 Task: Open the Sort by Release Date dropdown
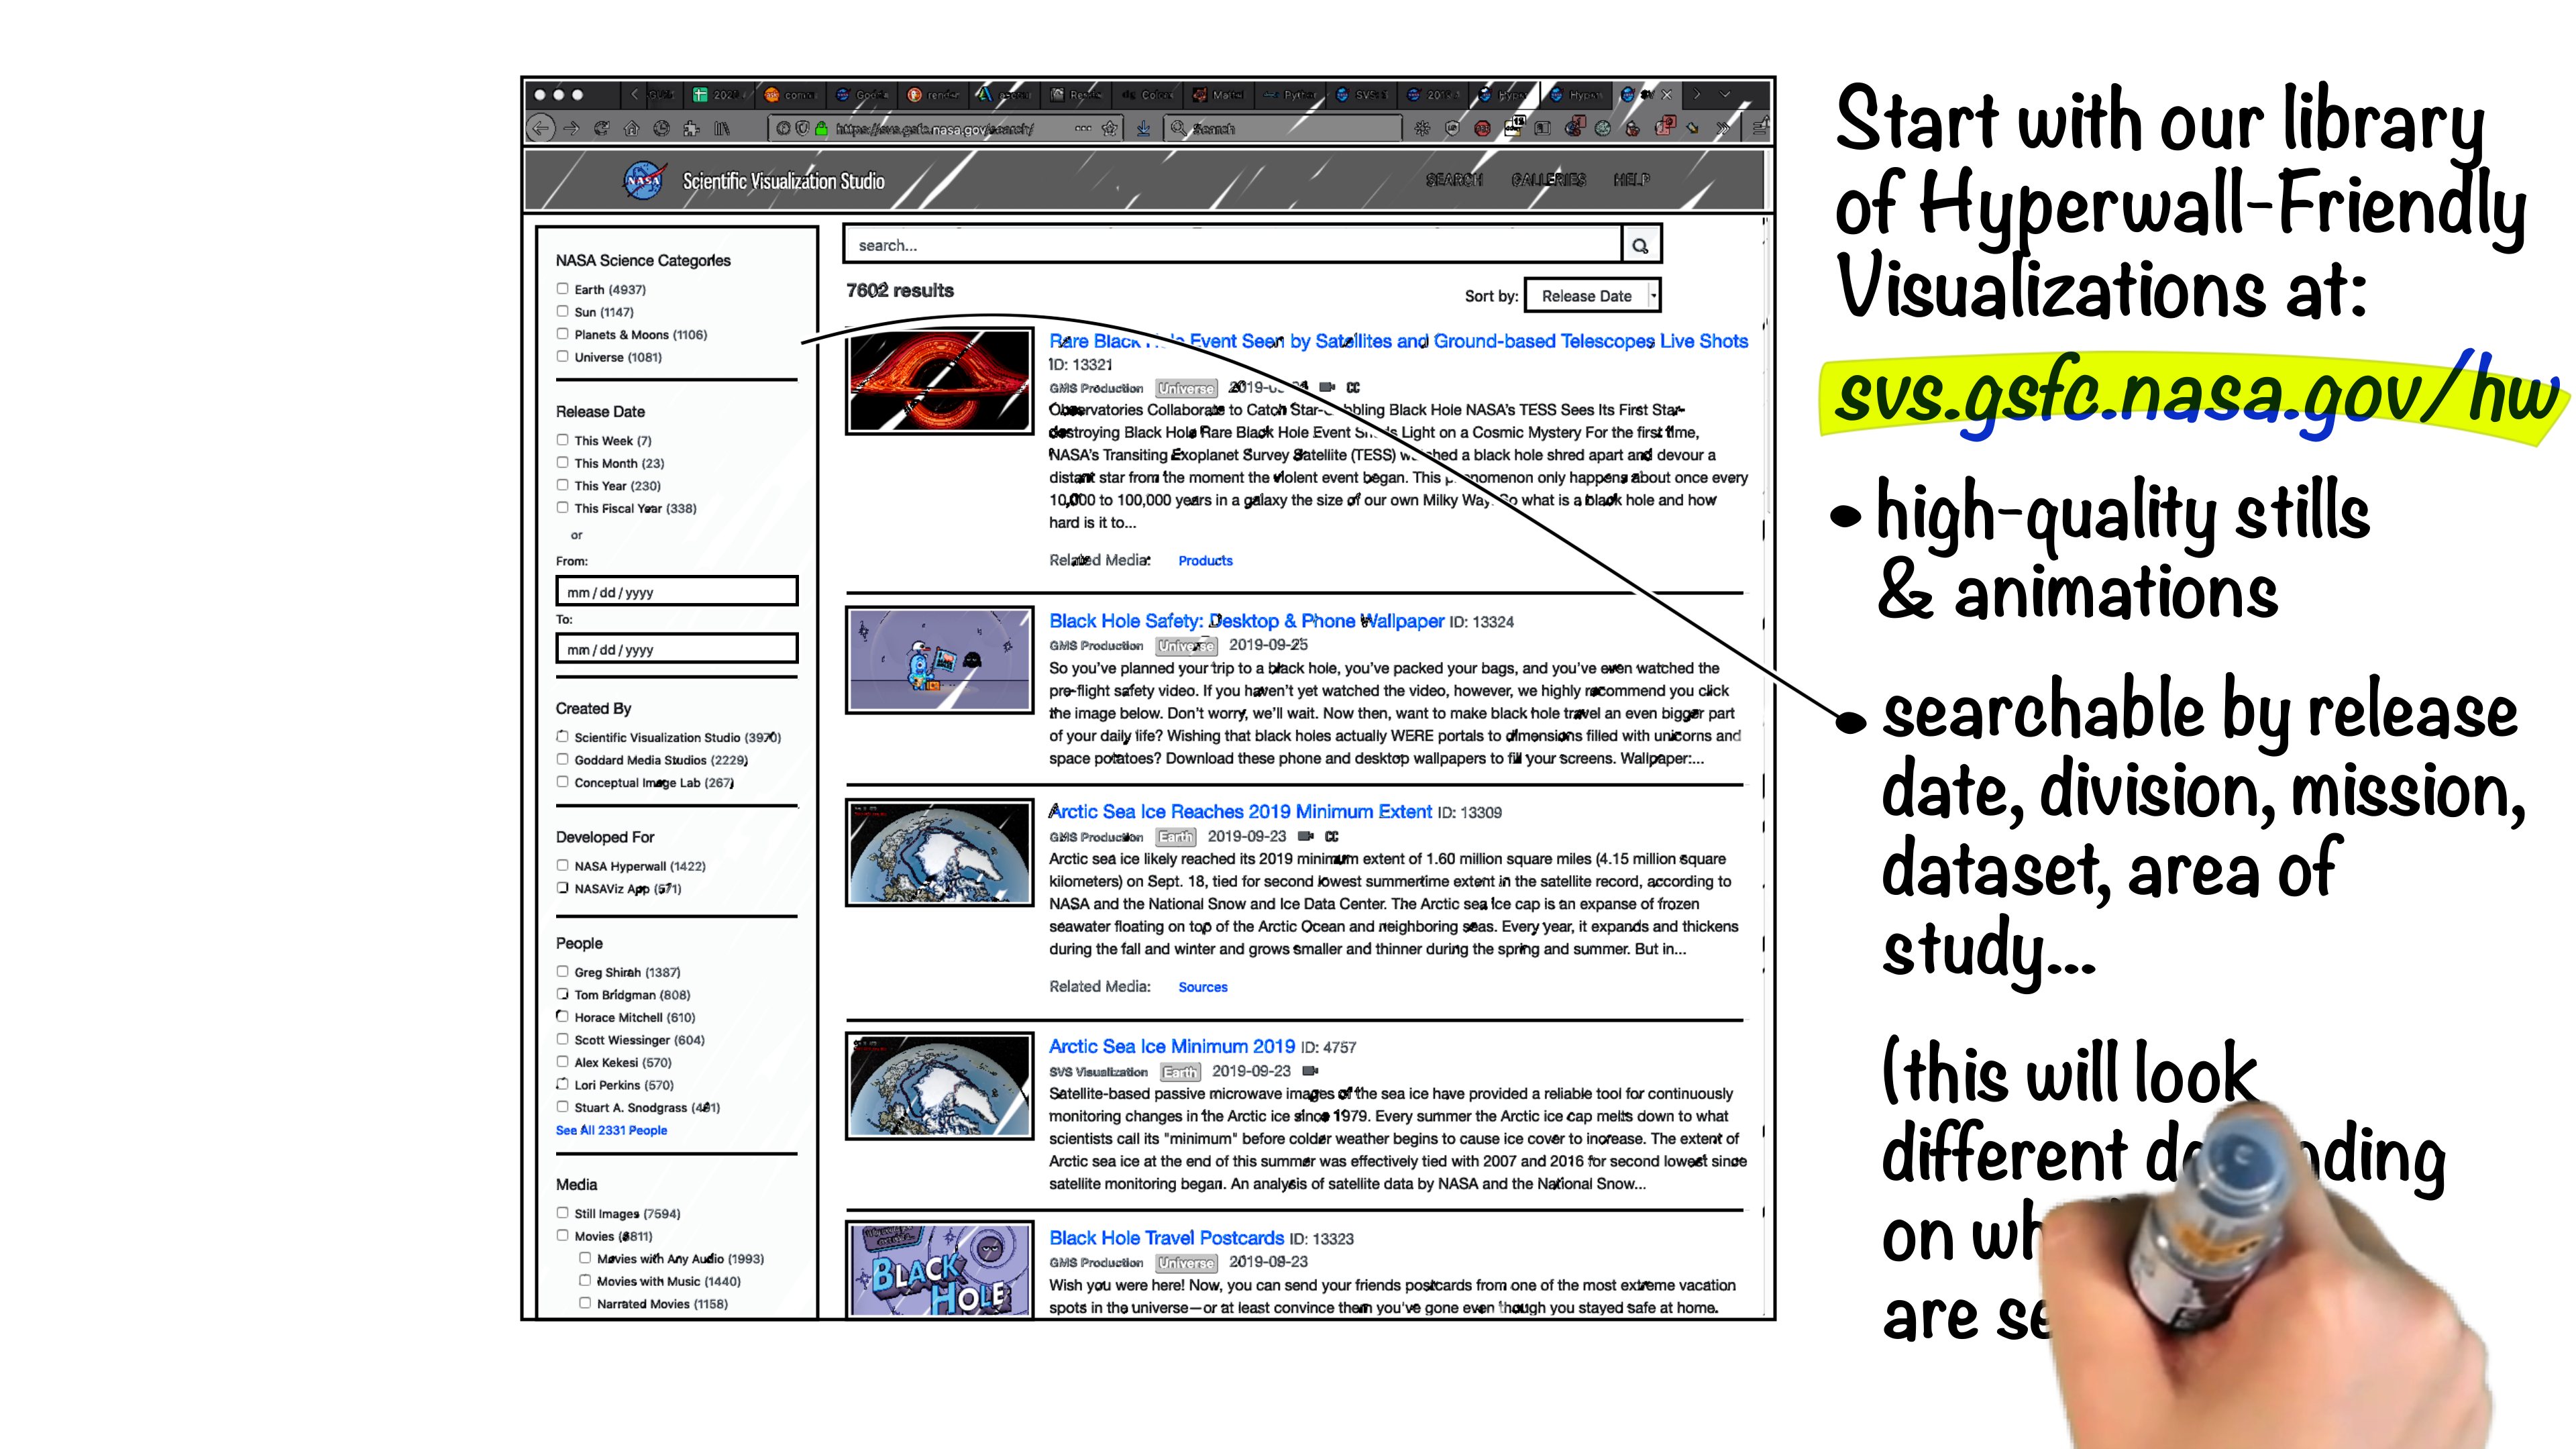(1593, 296)
